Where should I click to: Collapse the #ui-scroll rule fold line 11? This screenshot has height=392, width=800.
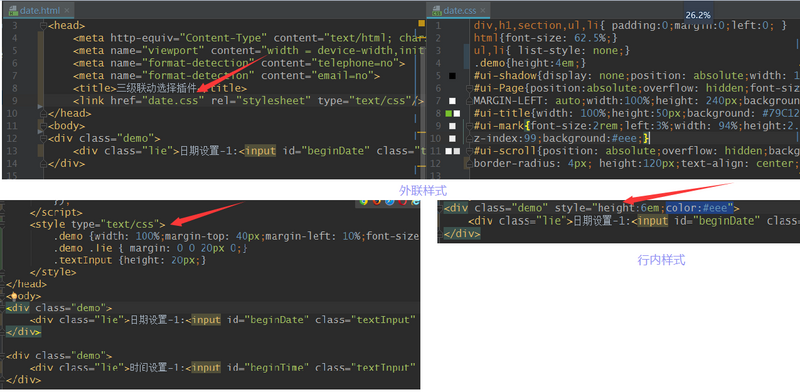pyautogui.click(x=468, y=151)
